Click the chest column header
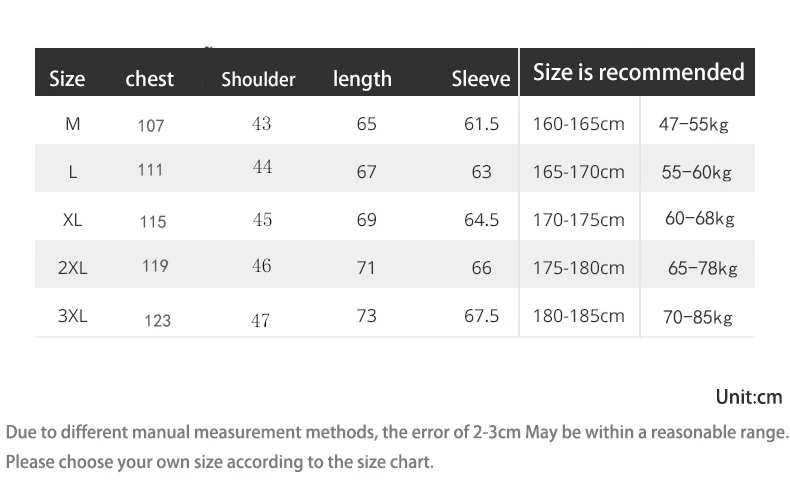This screenshot has width=790, height=500. 150,79
